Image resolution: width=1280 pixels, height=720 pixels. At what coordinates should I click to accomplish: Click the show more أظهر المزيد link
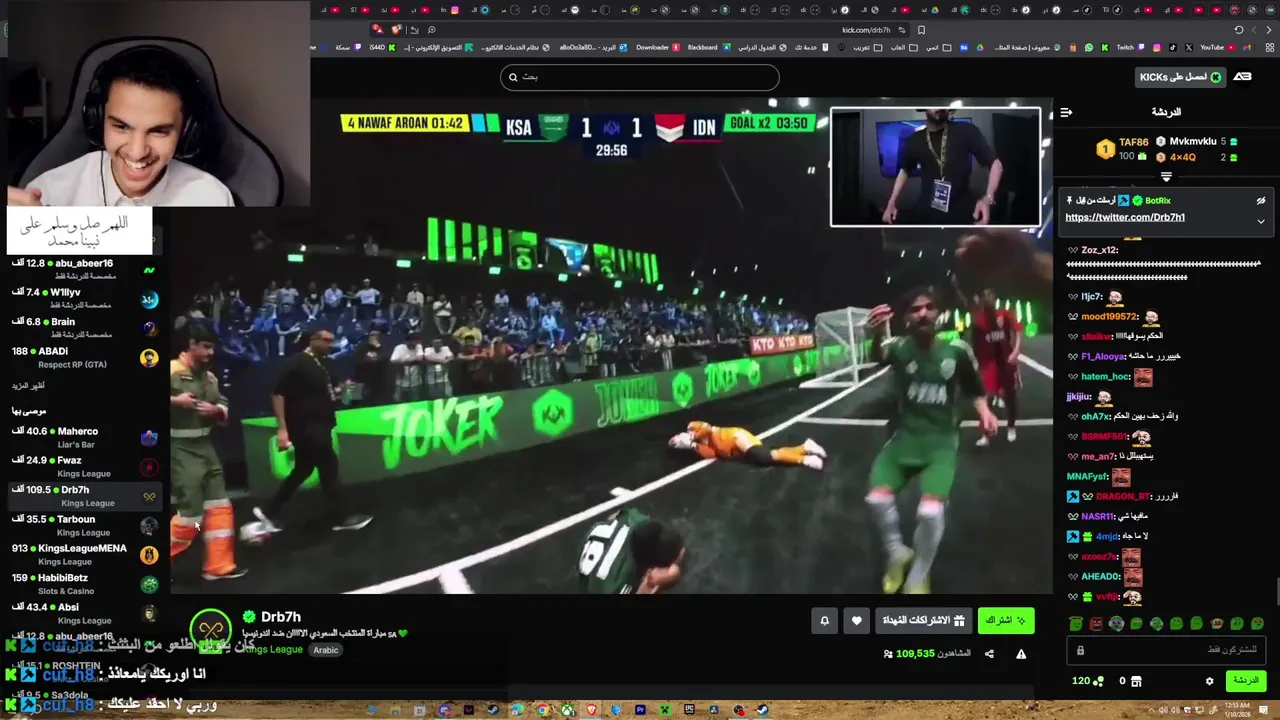click(28, 386)
